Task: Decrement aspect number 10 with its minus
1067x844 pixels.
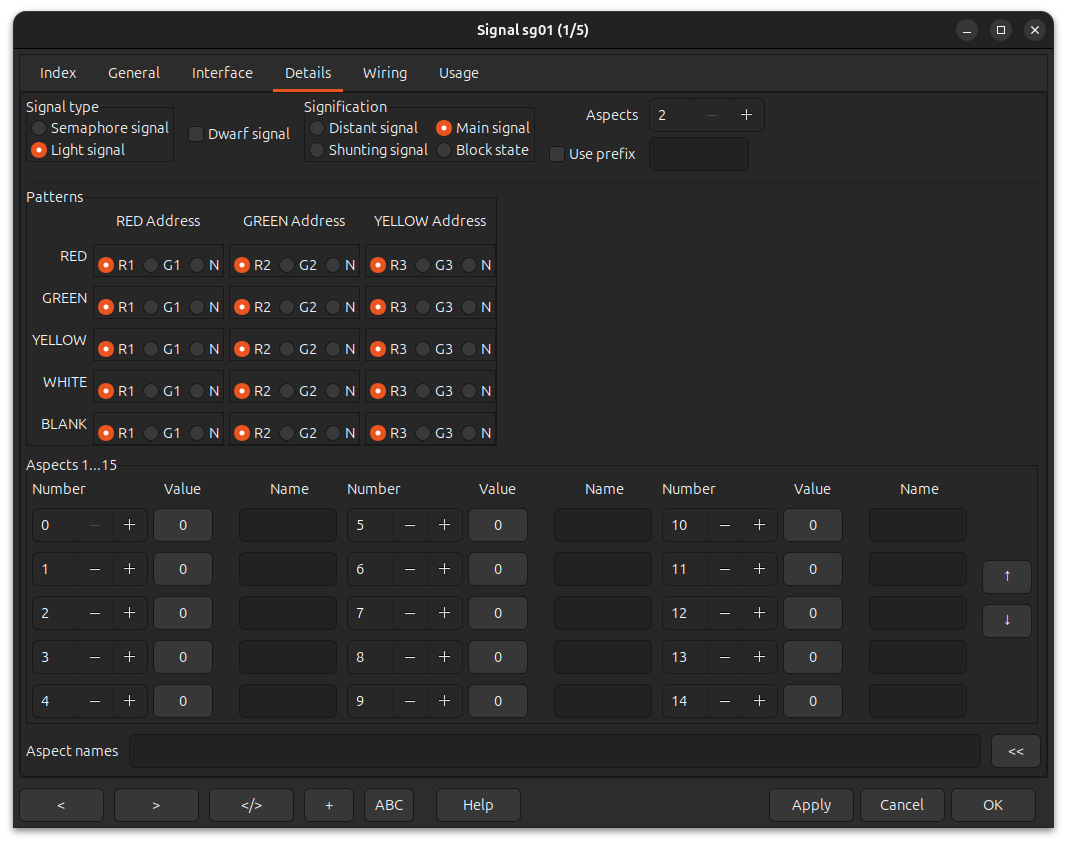Action: pyautogui.click(x=725, y=525)
